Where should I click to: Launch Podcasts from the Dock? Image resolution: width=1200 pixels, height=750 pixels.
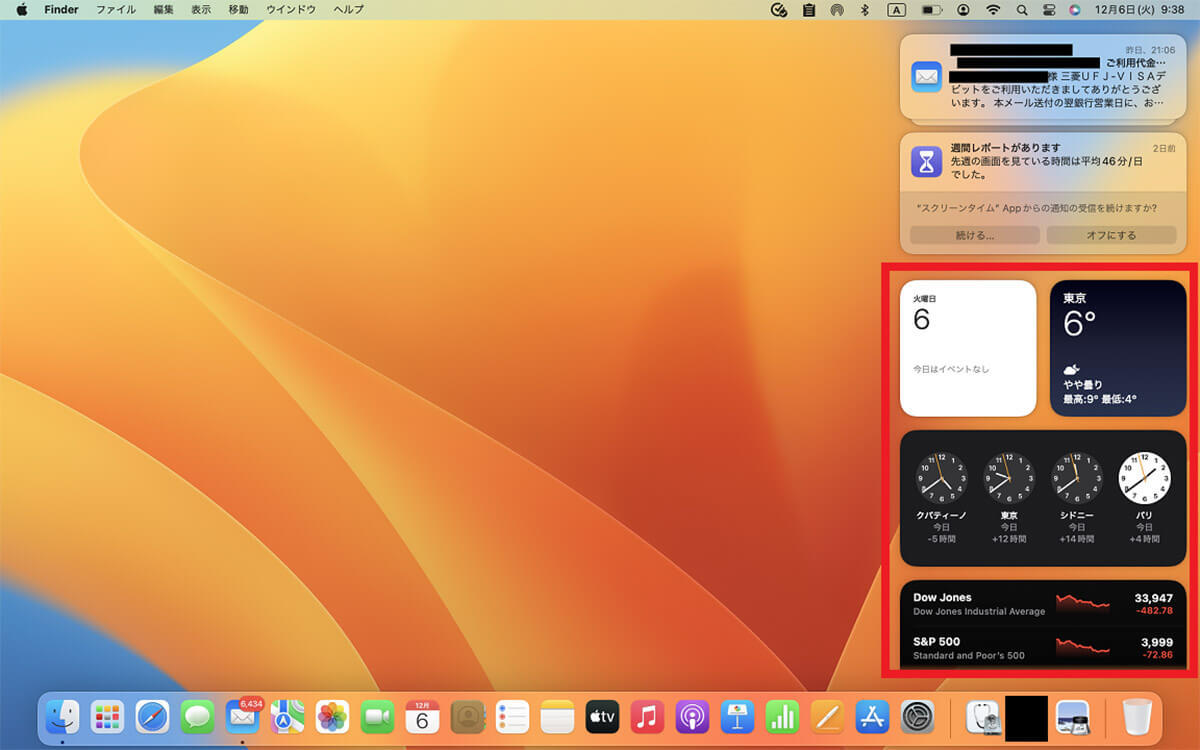[692, 716]
